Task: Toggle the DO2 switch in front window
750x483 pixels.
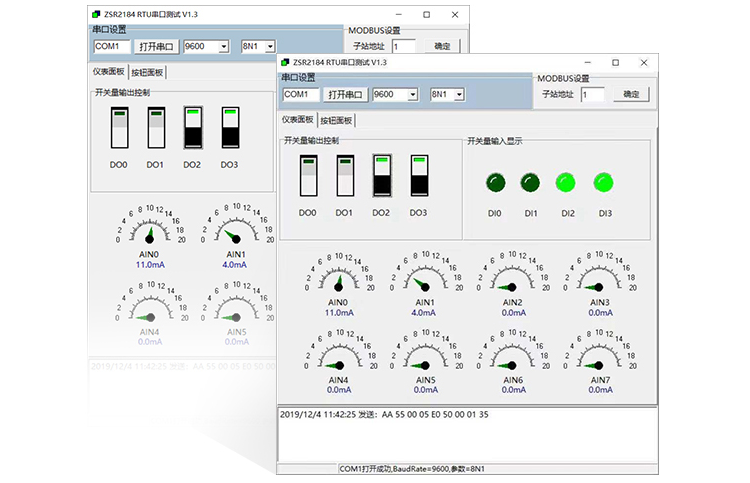Action: [x=382, y=176]
